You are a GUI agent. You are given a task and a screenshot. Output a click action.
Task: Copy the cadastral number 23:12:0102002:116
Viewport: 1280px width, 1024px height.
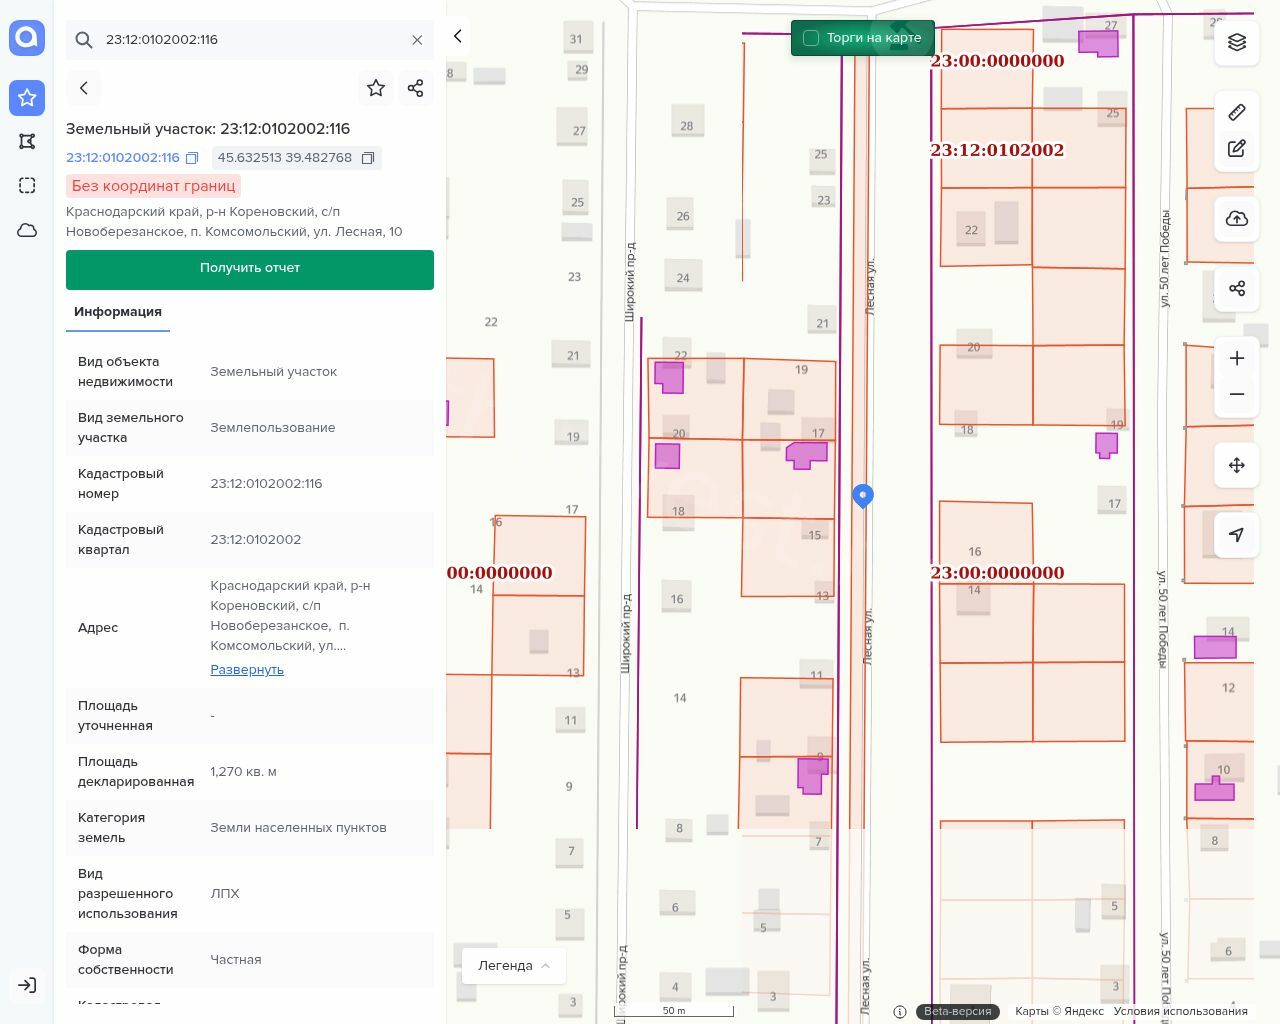[192, 158]
